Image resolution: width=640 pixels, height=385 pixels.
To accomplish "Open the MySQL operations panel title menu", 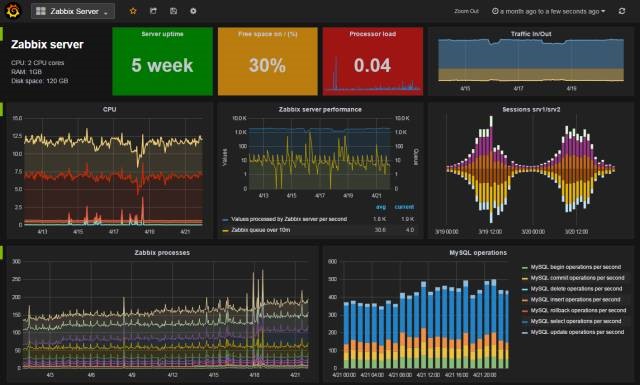I will [x=478, y=253].
